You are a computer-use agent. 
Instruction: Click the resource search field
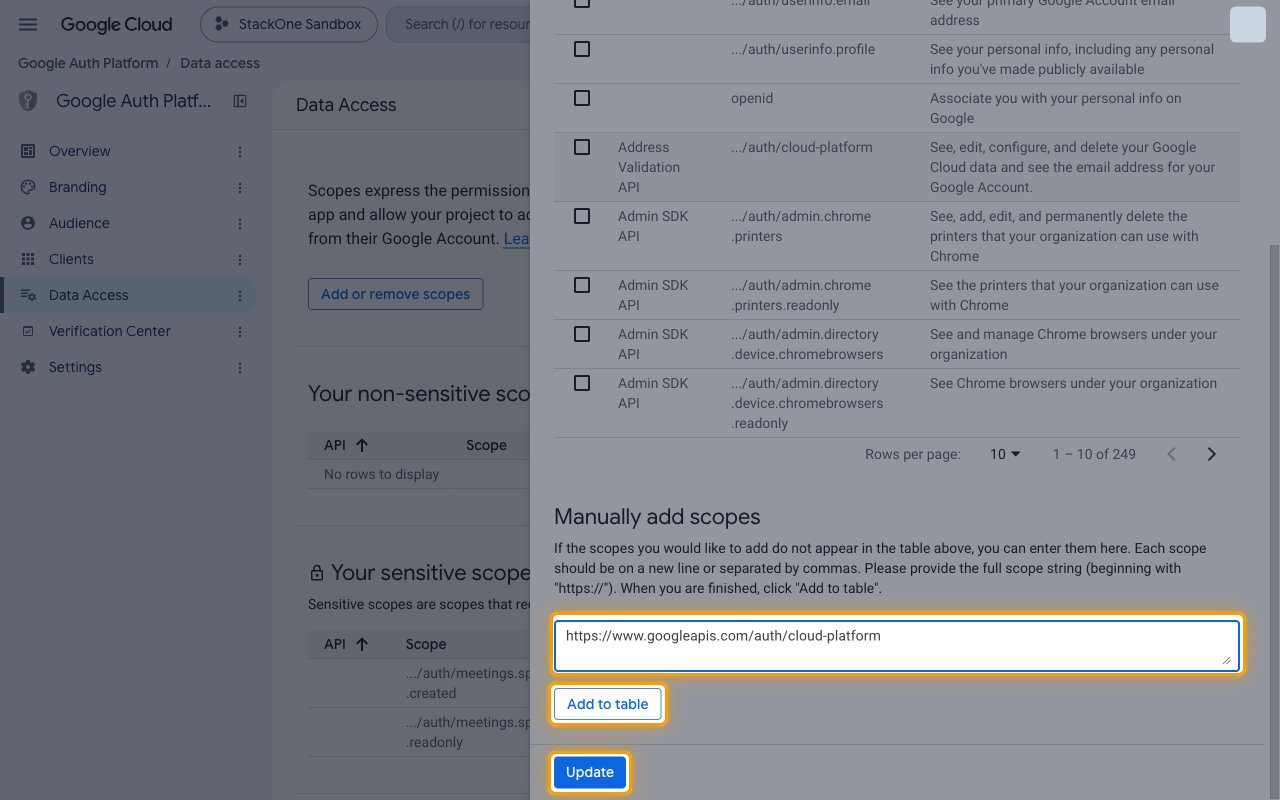[x=458, y=24]
